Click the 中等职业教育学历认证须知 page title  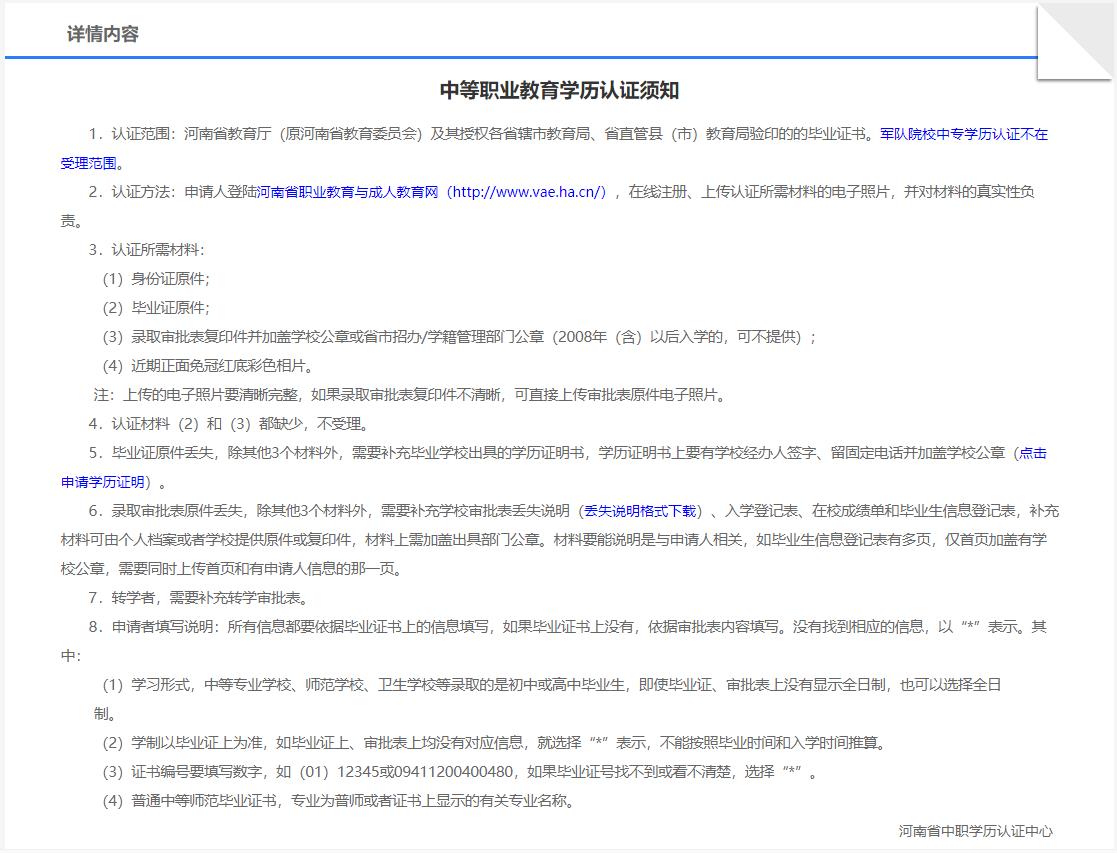click(559, 90)
